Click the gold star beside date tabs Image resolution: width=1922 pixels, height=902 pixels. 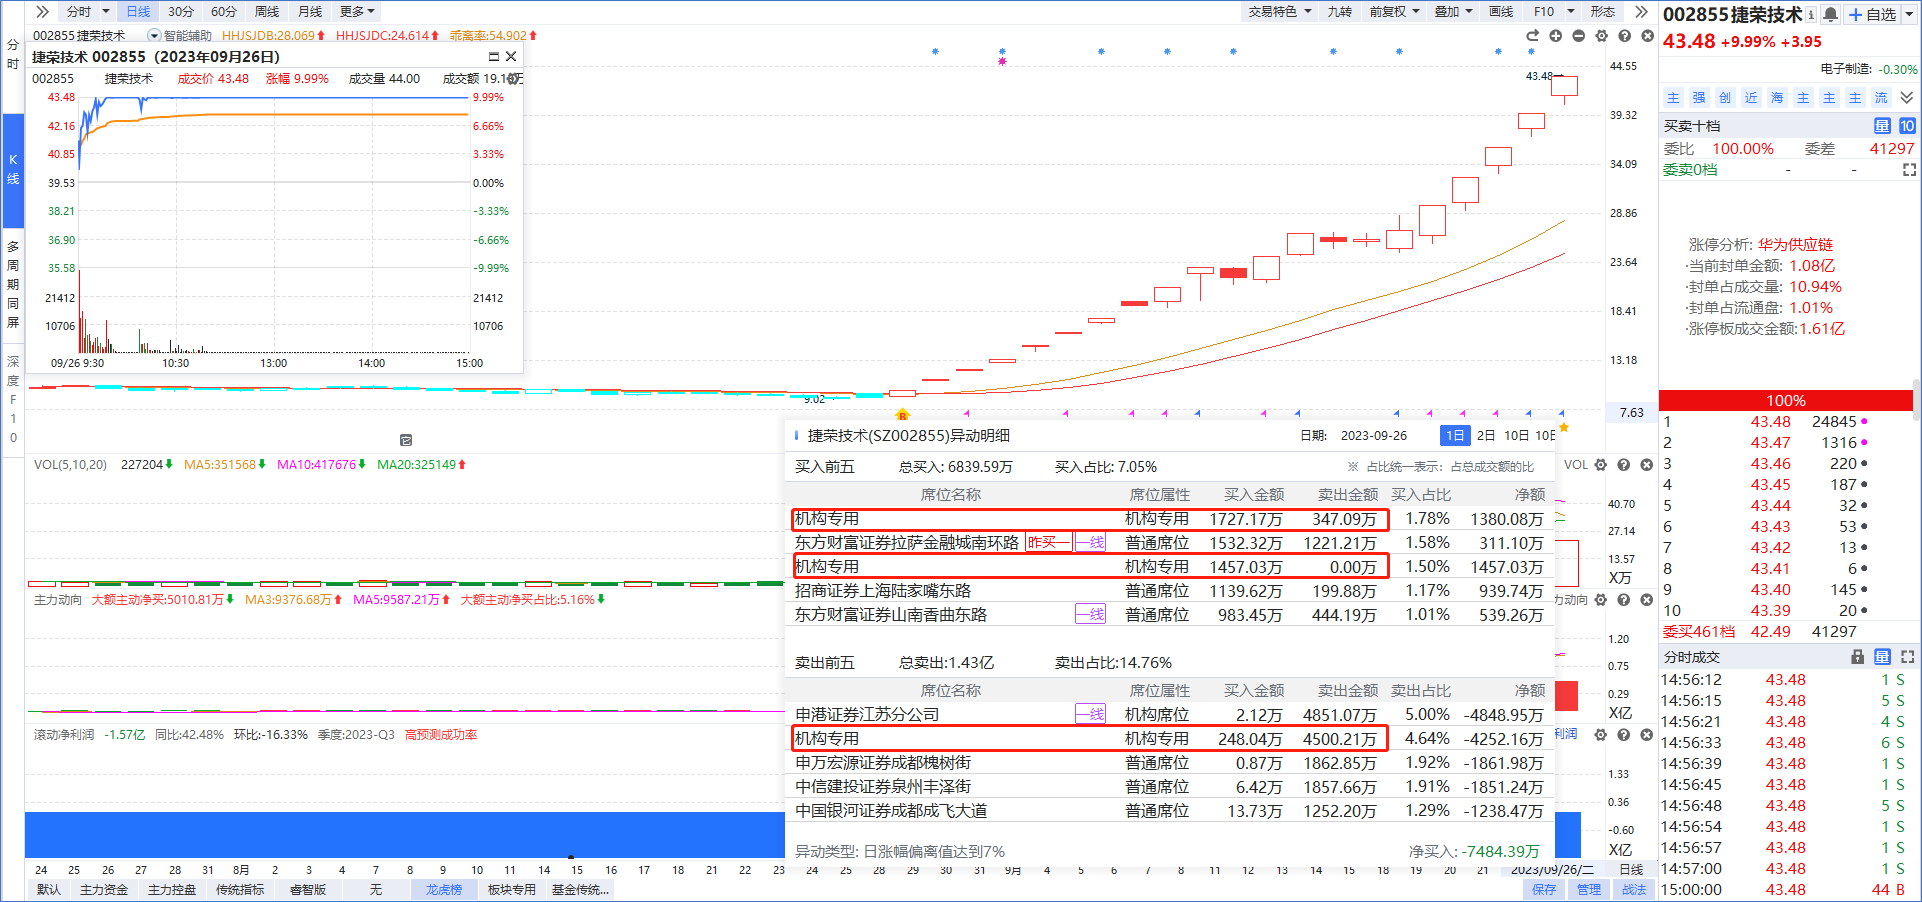[1564, 428]
